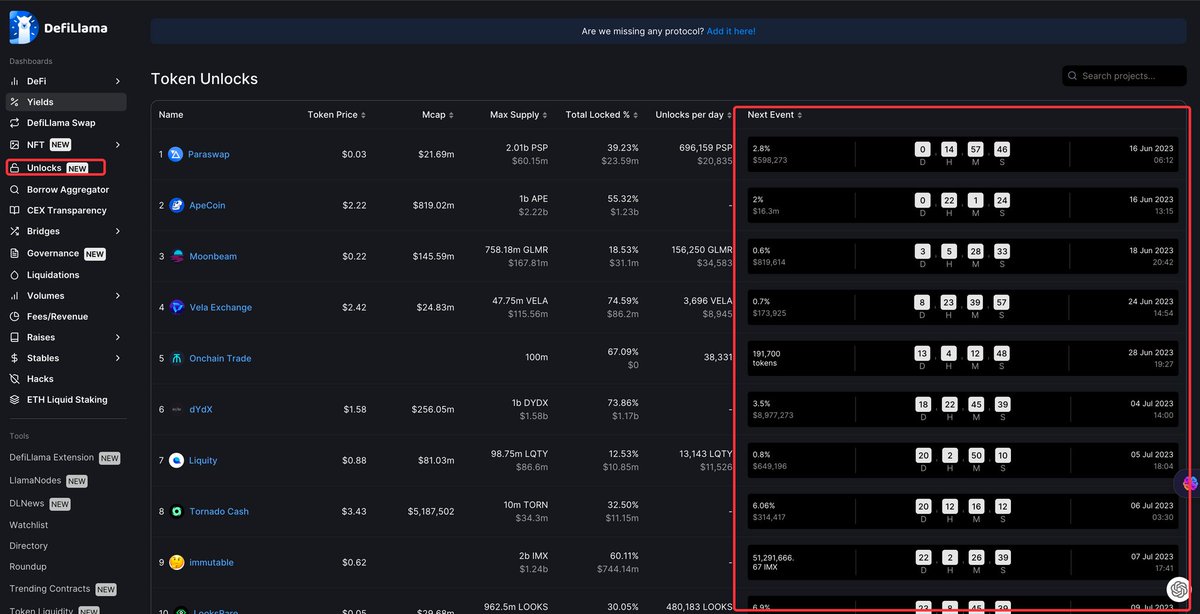Expand the Stables submenu chevron

click(x=118, y=358)
